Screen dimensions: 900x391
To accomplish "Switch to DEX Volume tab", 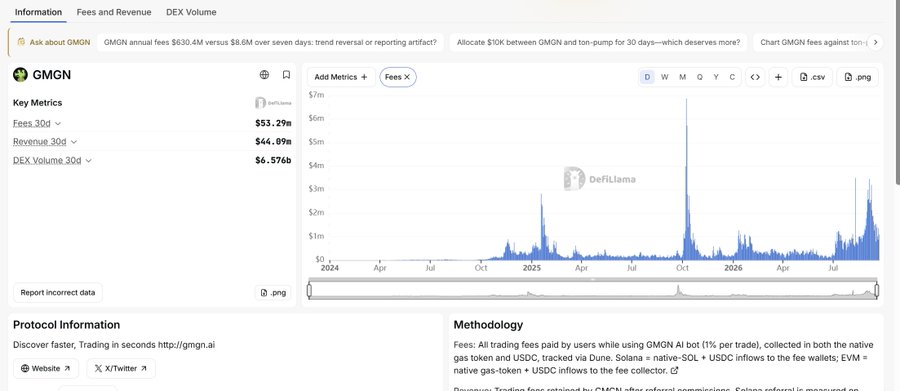I will coord(191,12).
